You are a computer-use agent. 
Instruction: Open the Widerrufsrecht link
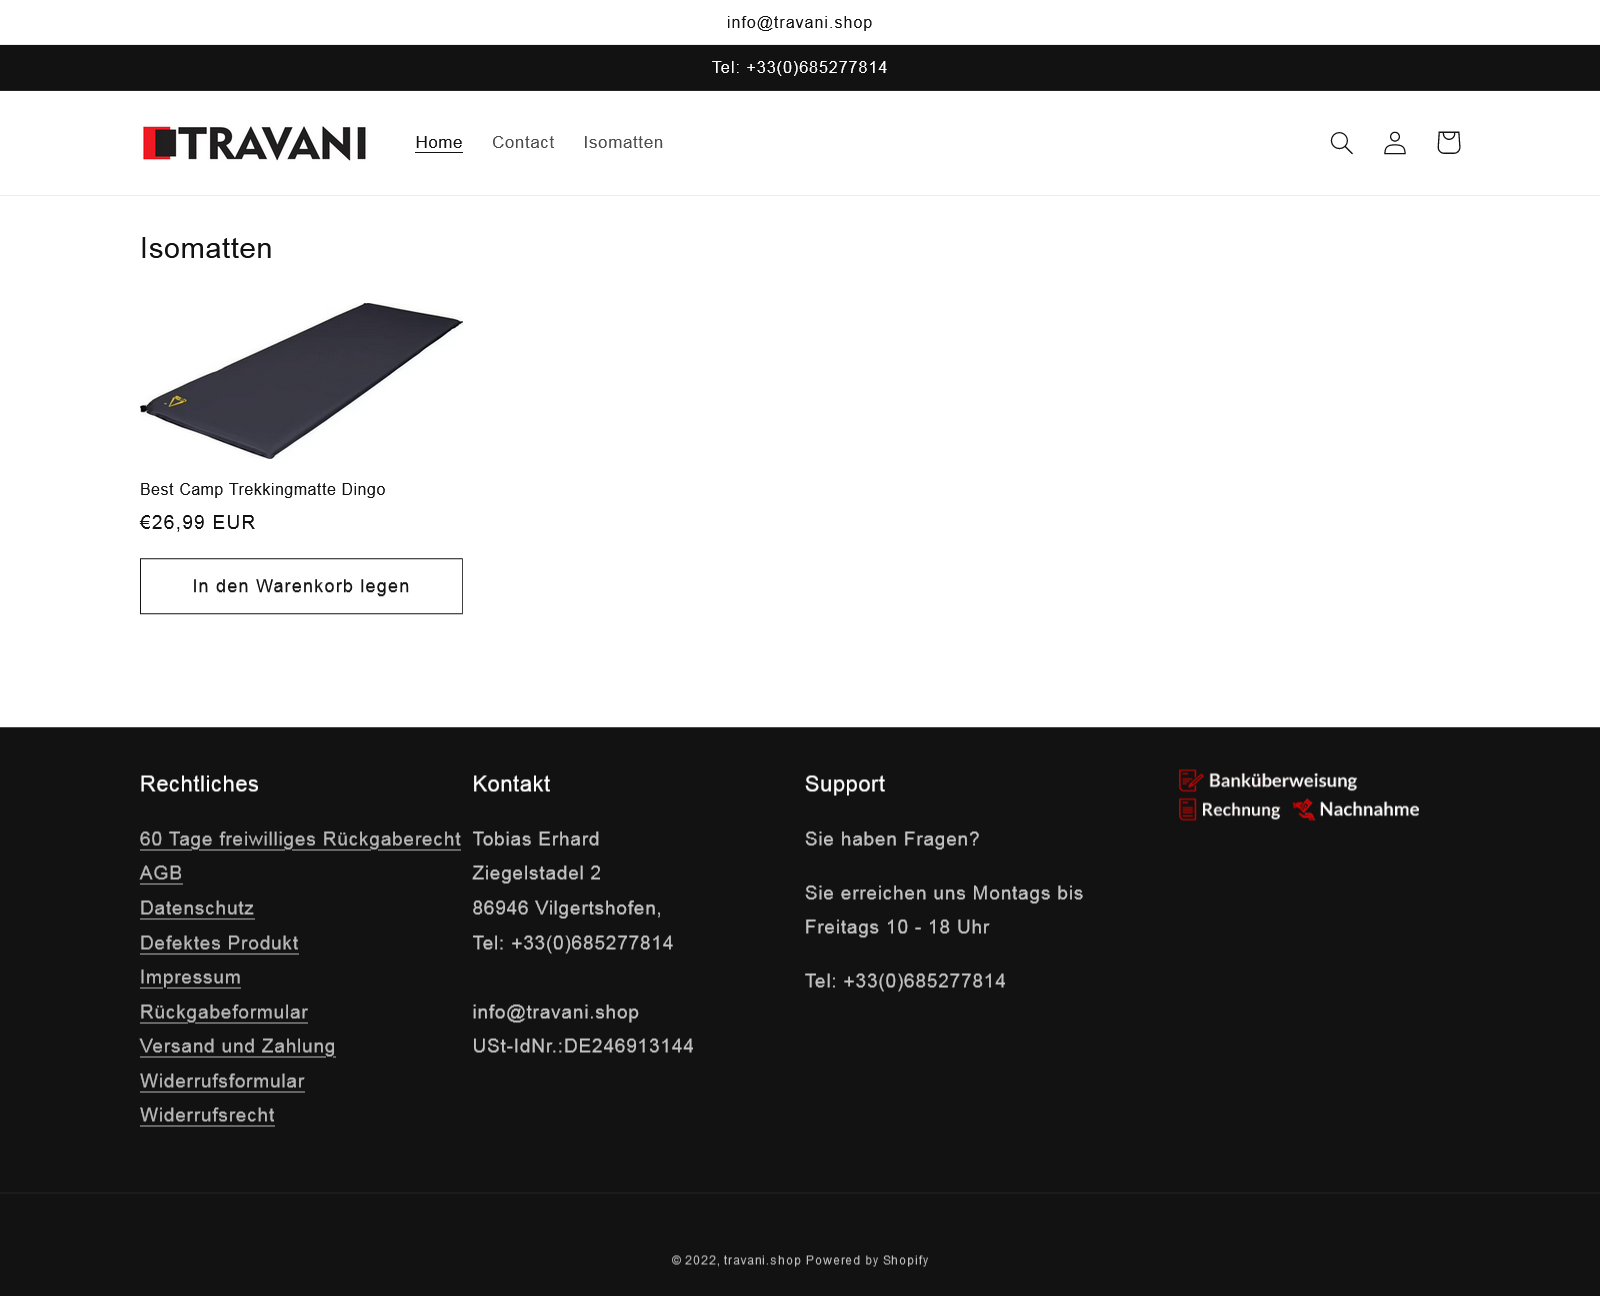207,1115
